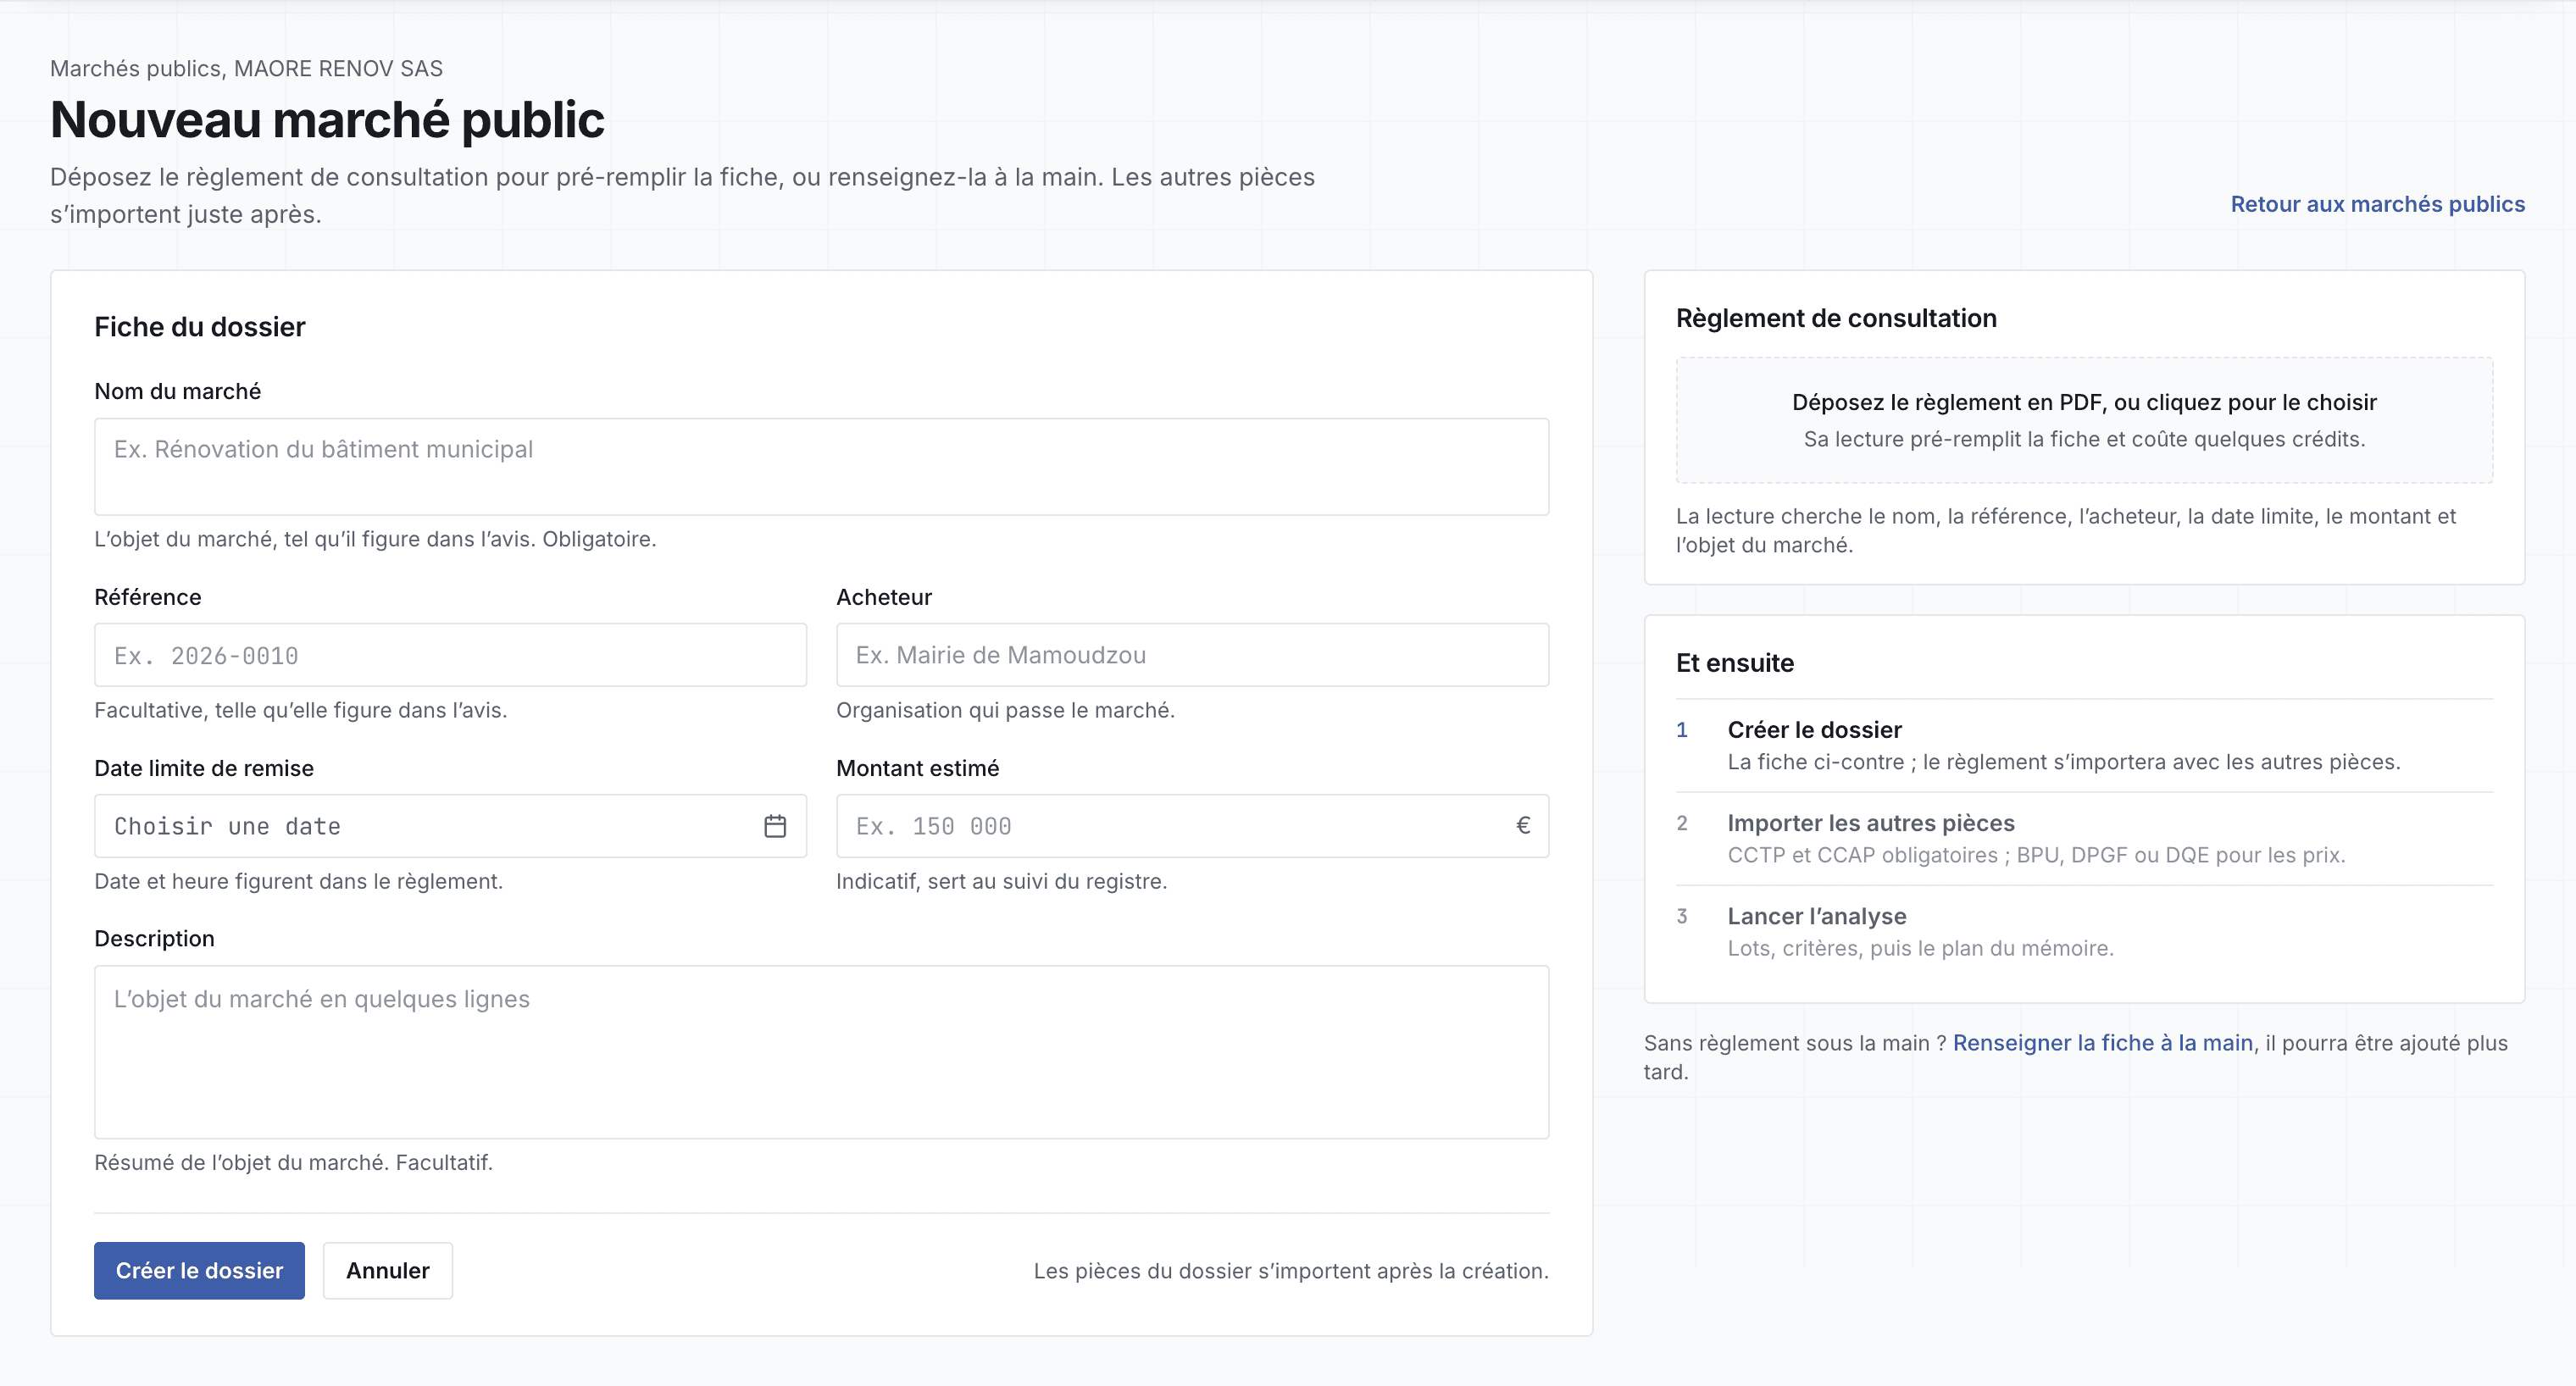
Task: Click the Référence label
Action: (x=148, y=597)
